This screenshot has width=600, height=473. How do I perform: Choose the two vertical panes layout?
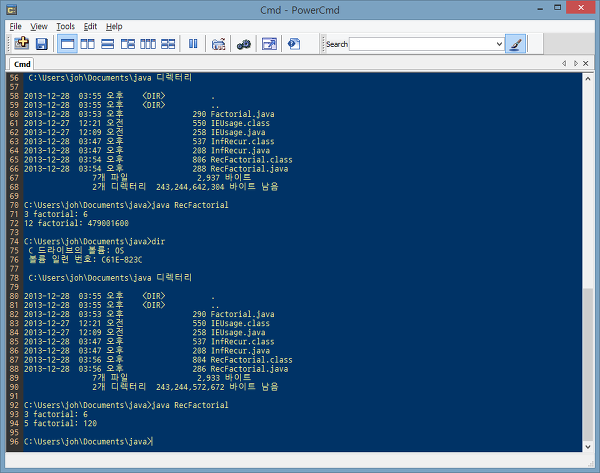[88, 44]
